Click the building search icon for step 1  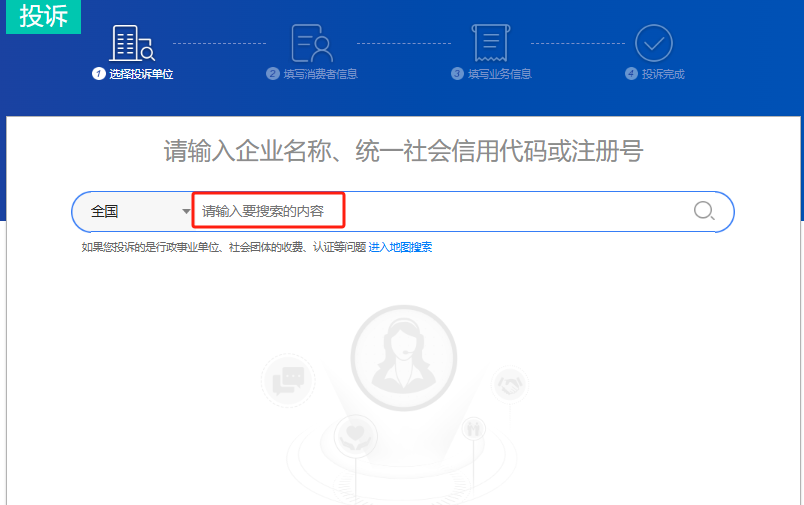pos(132,43)
